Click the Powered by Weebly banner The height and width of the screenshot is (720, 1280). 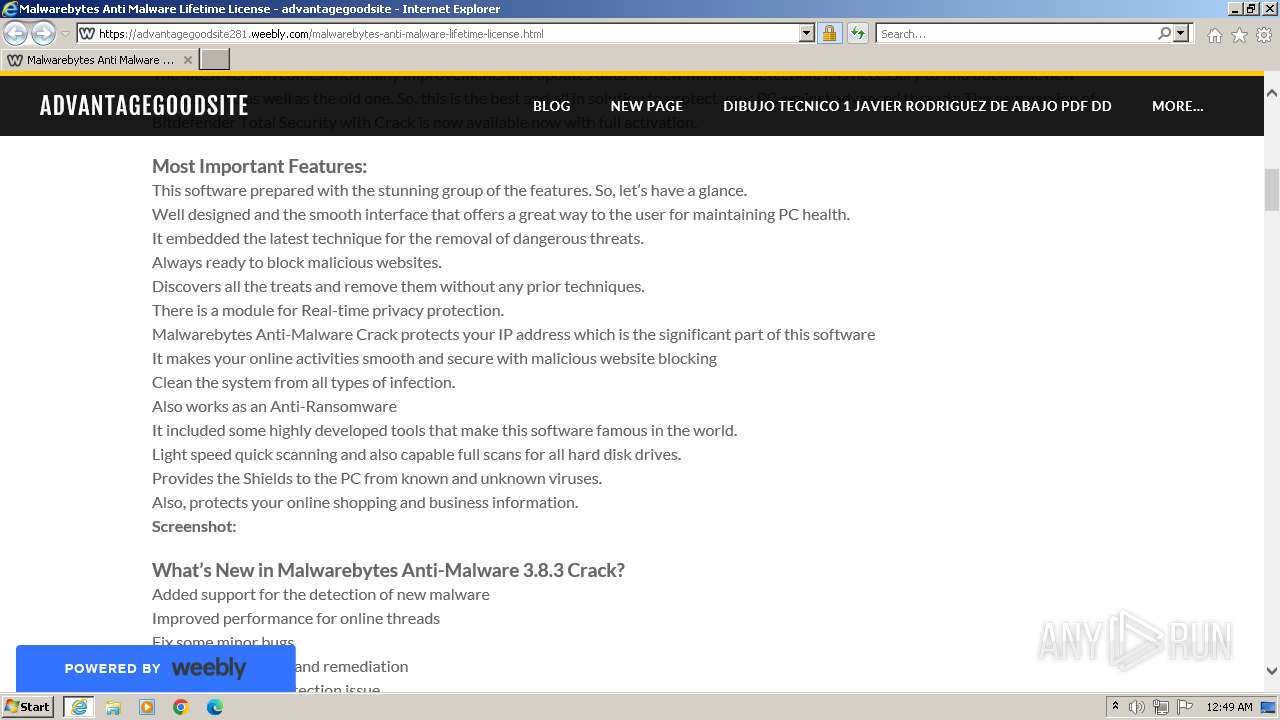155,668
